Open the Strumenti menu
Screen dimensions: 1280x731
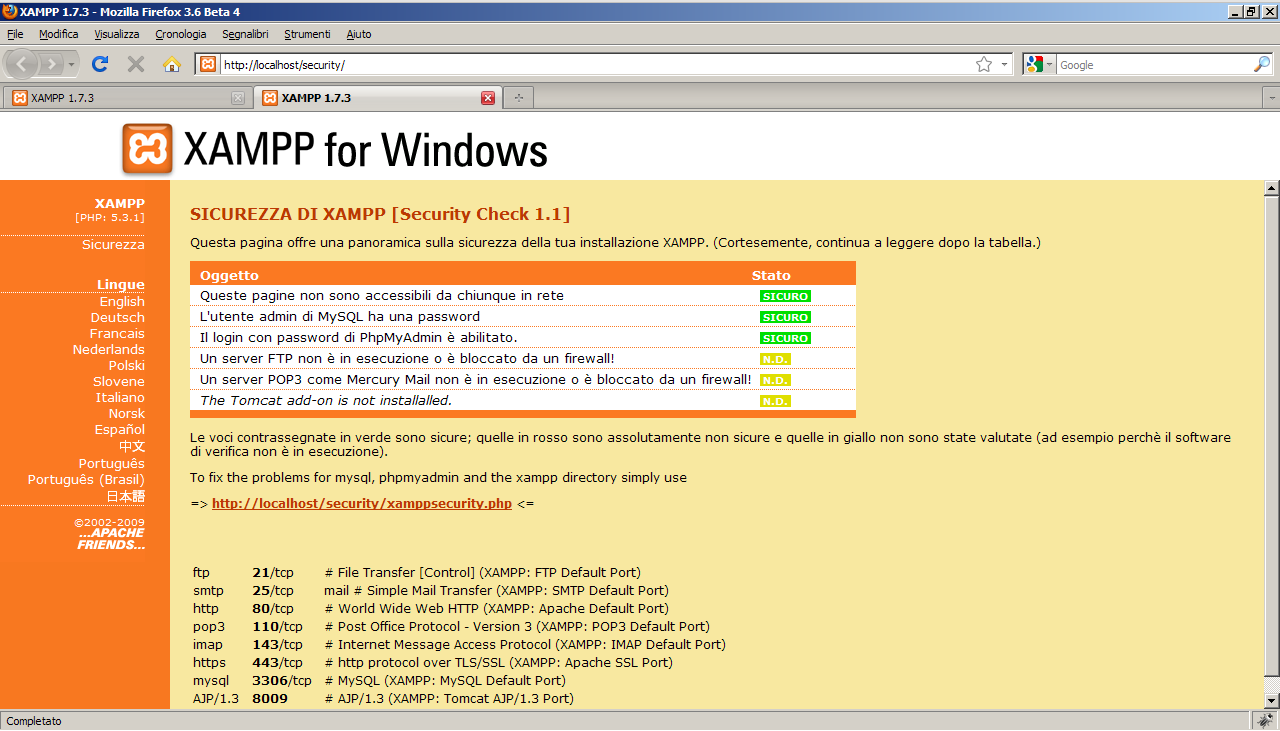click(x=307, y=34)
